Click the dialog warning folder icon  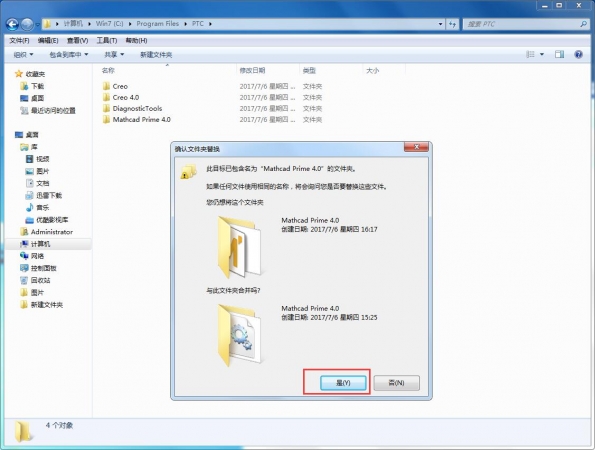pos(188,172)
